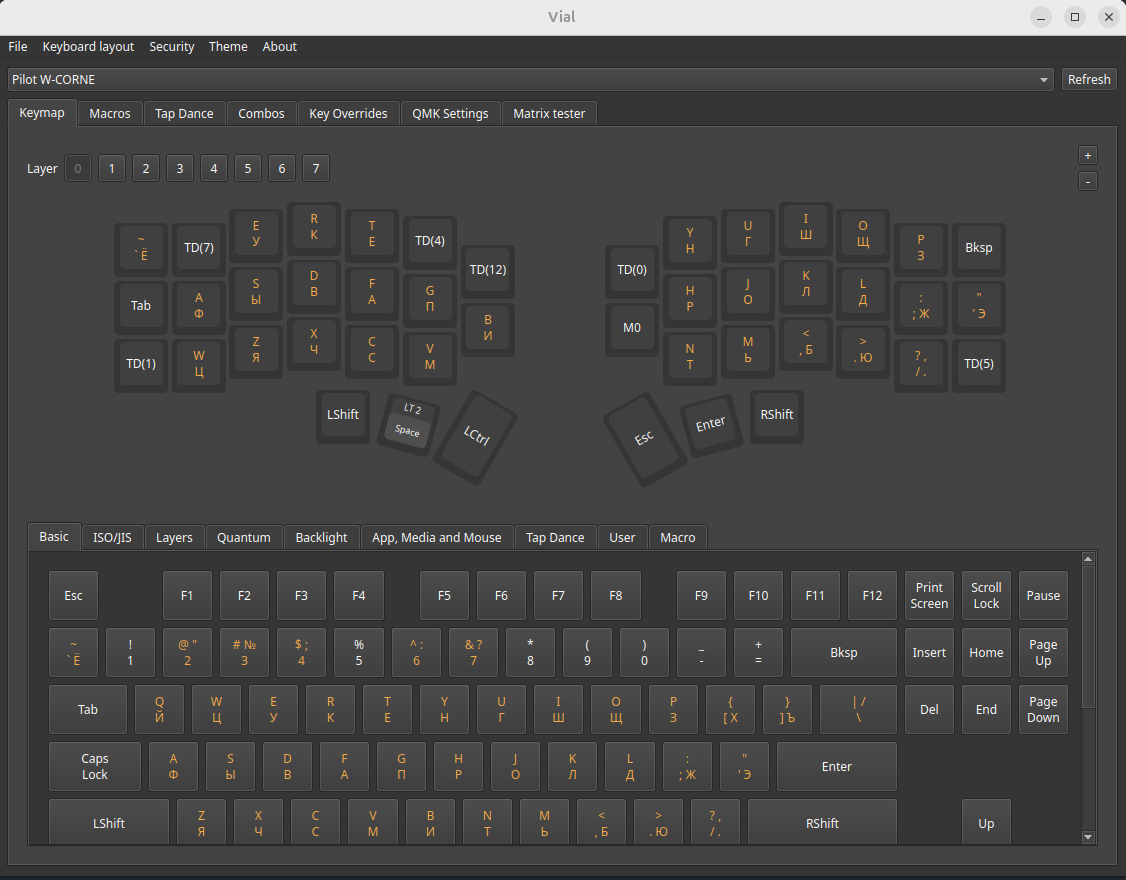This screenshot has width=1126, height=880.
Task: Select layer 3 button
Action: click(x=180, y=169)
